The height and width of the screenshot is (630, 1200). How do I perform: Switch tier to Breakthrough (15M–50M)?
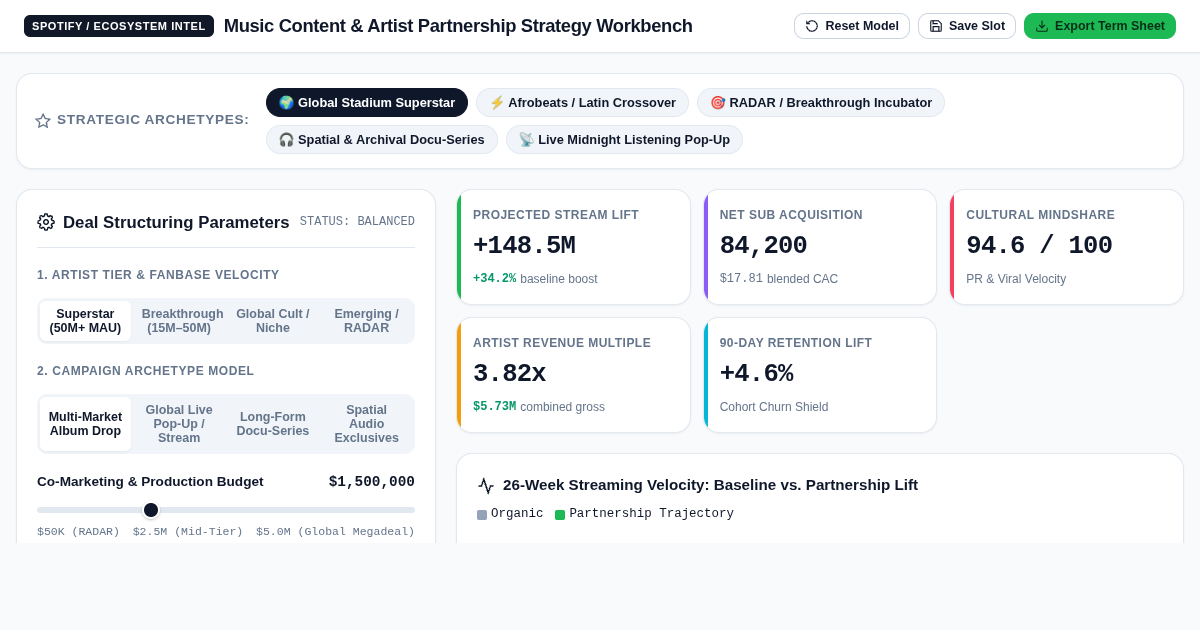[x=179, y=321]
